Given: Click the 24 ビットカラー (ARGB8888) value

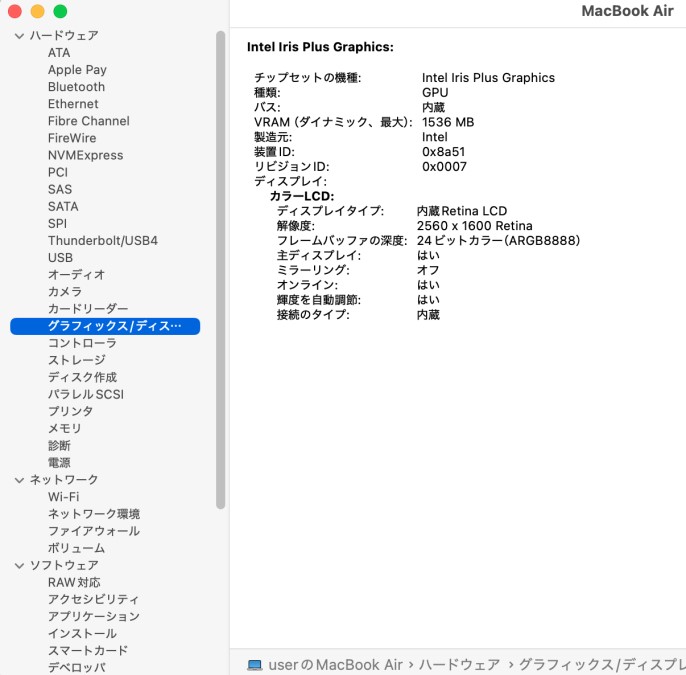Looking at the screenshot, I should tap(498, 241).
